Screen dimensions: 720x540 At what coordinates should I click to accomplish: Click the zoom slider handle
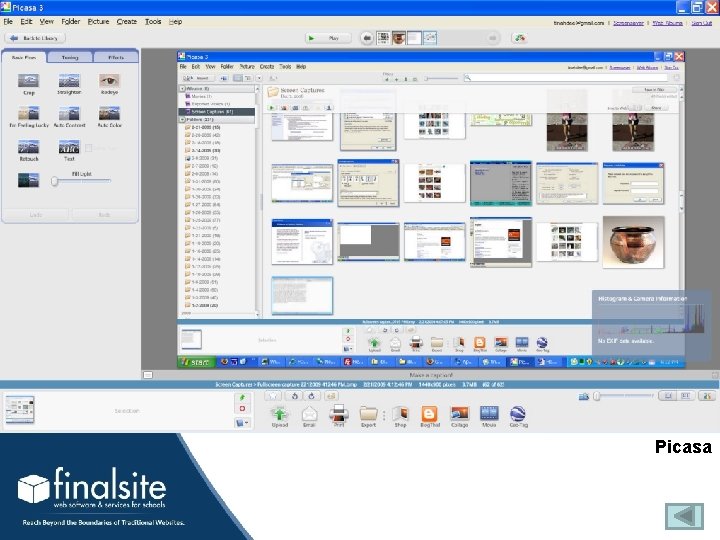click(597, 396)
